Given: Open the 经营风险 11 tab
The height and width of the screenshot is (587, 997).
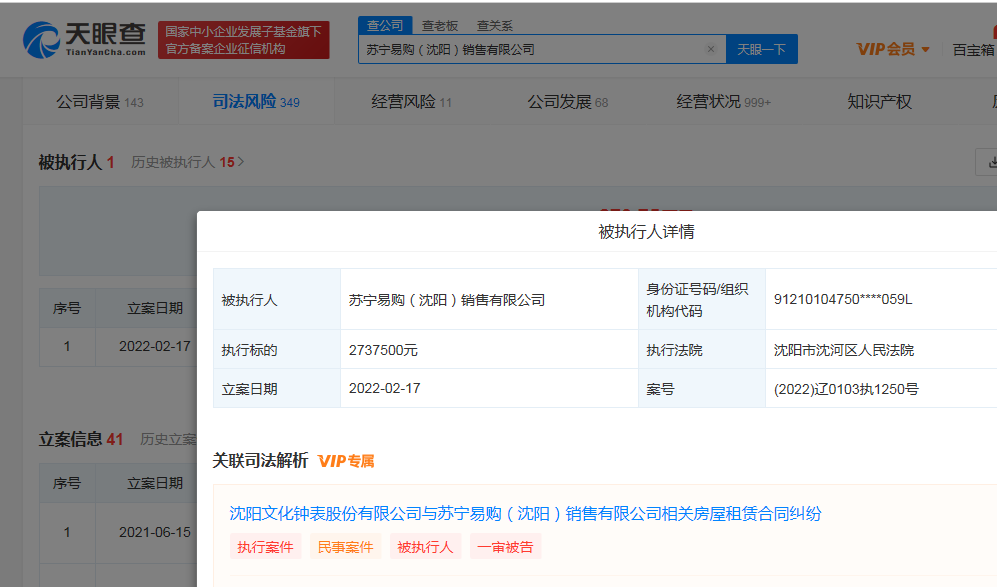Looking at the screenshot, I should tap(411, 102).
